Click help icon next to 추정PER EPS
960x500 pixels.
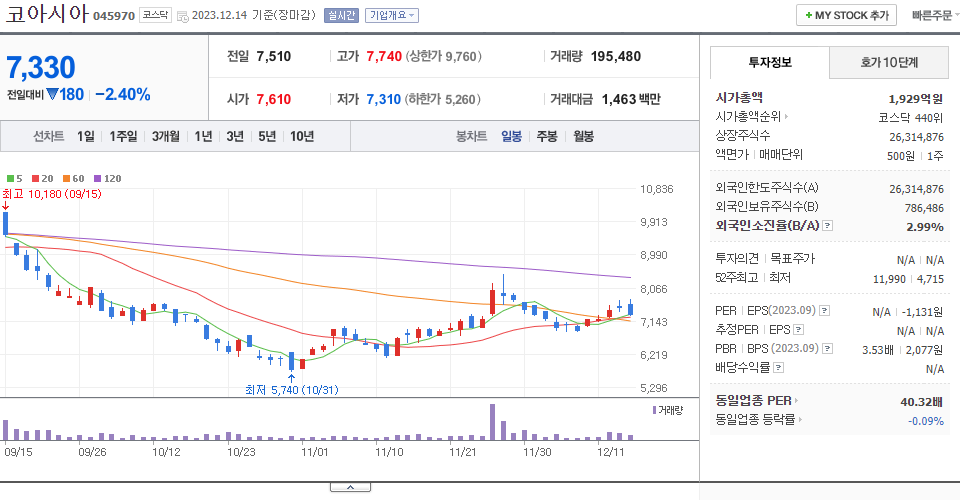(798, 330)
